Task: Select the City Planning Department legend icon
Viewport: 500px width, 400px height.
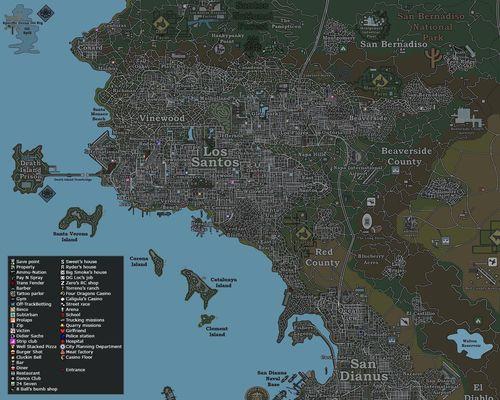Action: coord(62,347)
